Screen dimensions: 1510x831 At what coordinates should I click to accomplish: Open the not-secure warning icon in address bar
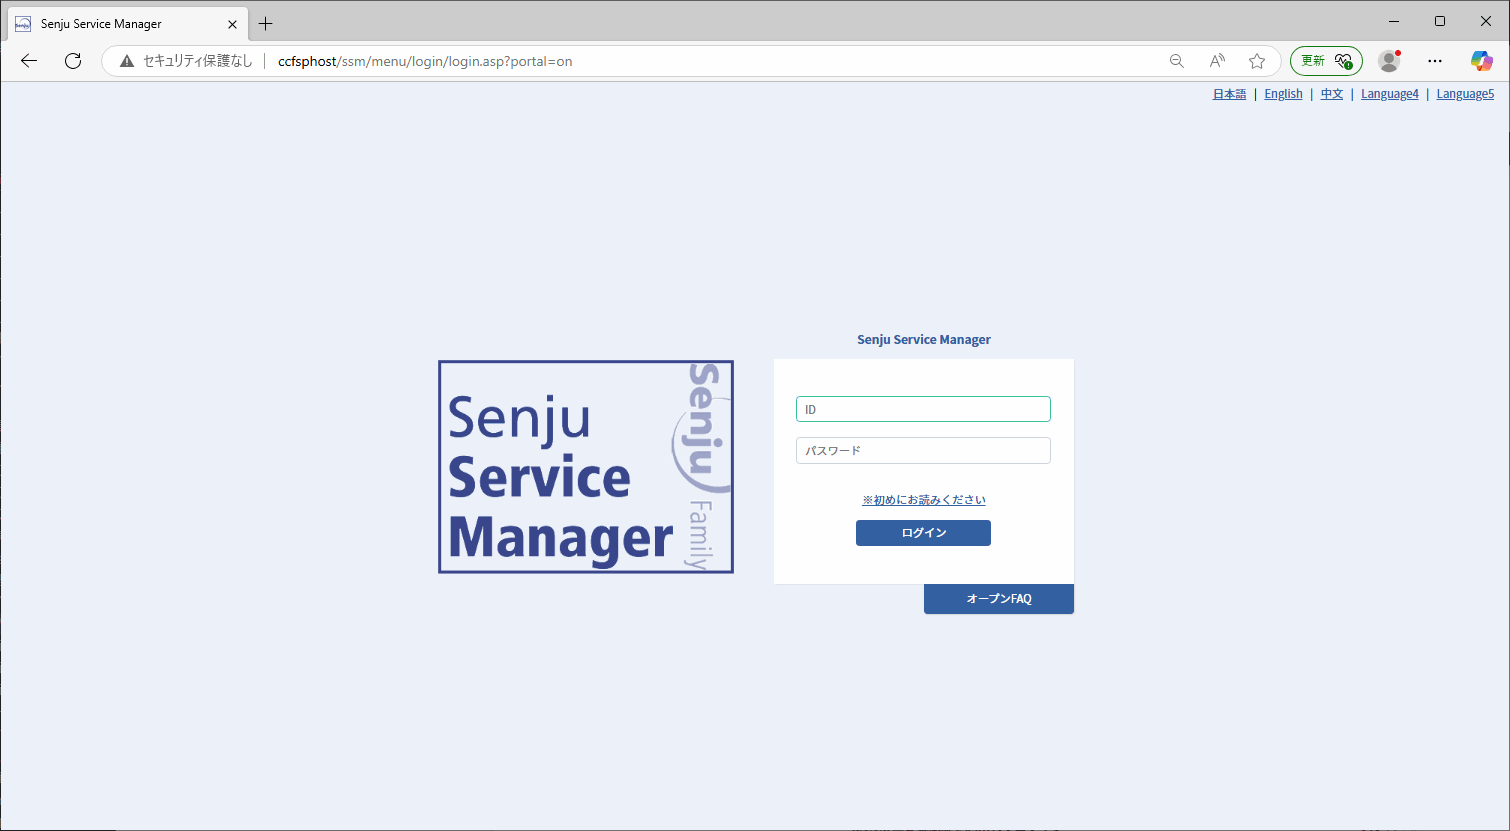pyautogui.click(x=126, y=61)
